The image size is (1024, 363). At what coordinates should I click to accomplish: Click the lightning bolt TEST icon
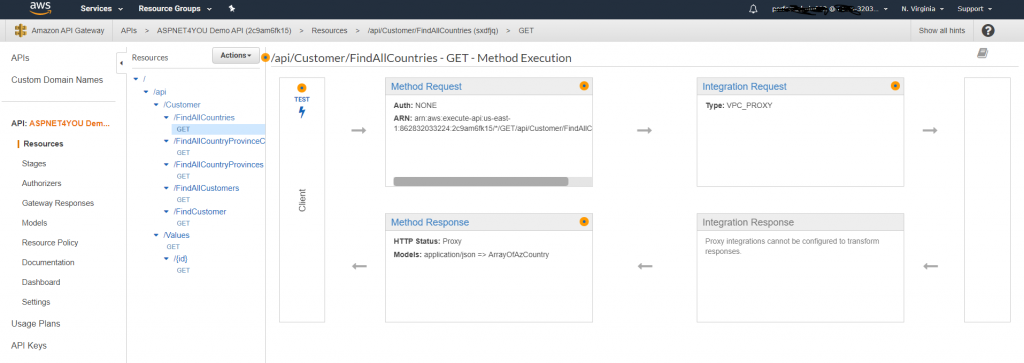302,112
